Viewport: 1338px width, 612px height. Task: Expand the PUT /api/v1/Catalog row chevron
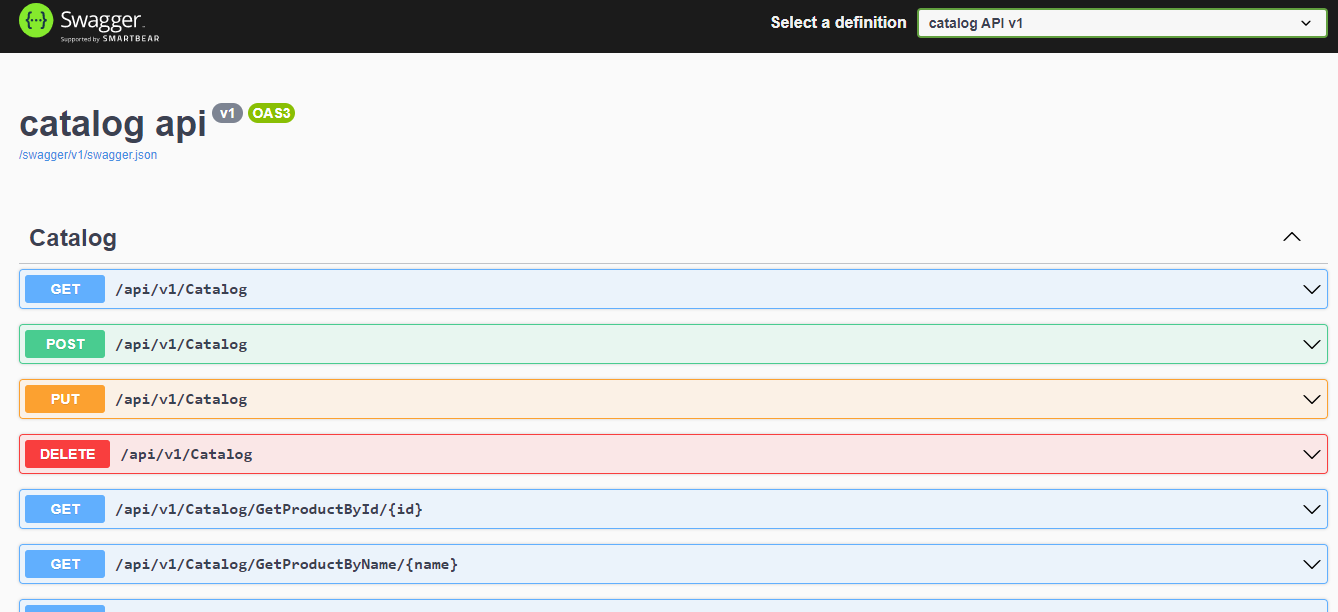1312,399
